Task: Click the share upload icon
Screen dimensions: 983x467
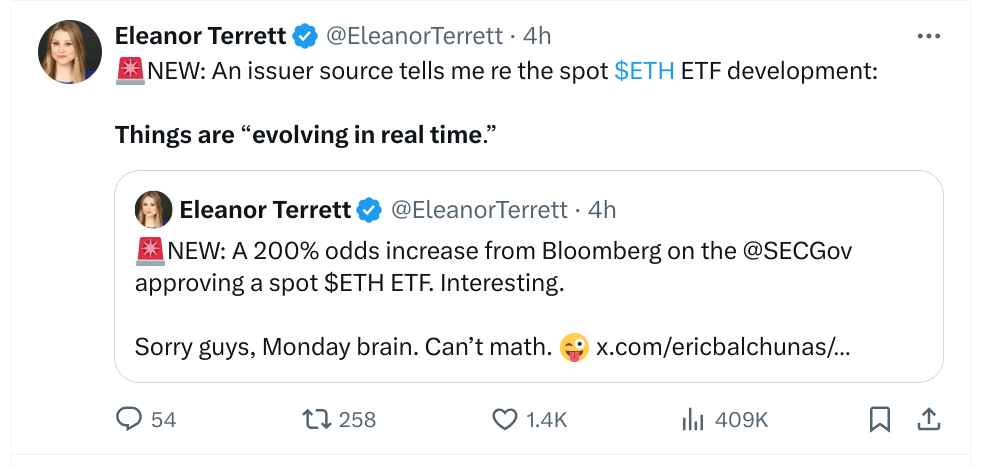Action: (927, 420)
